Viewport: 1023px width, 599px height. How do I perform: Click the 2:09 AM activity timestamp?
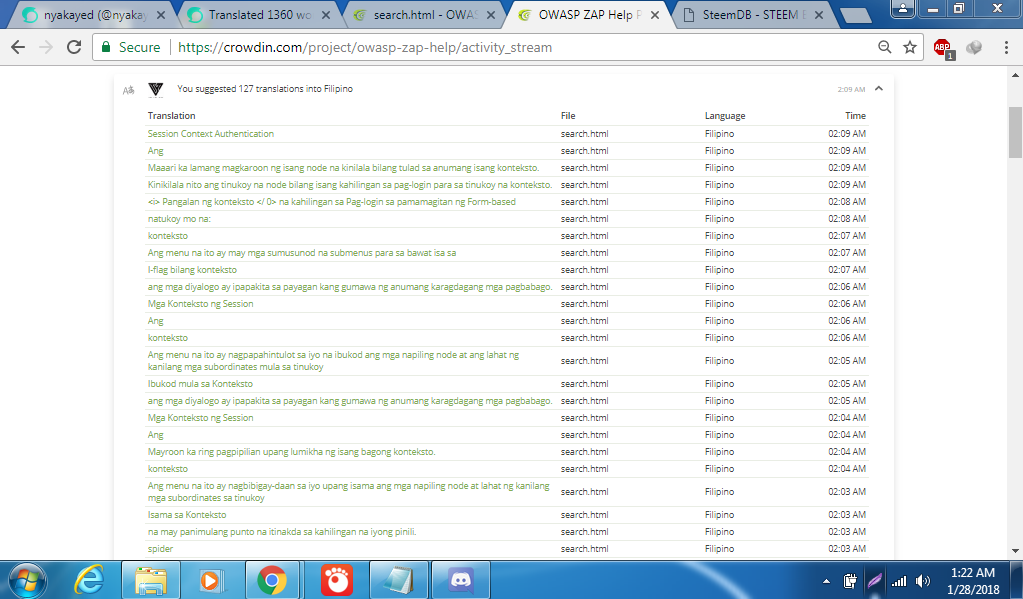[x=851, y=89]
